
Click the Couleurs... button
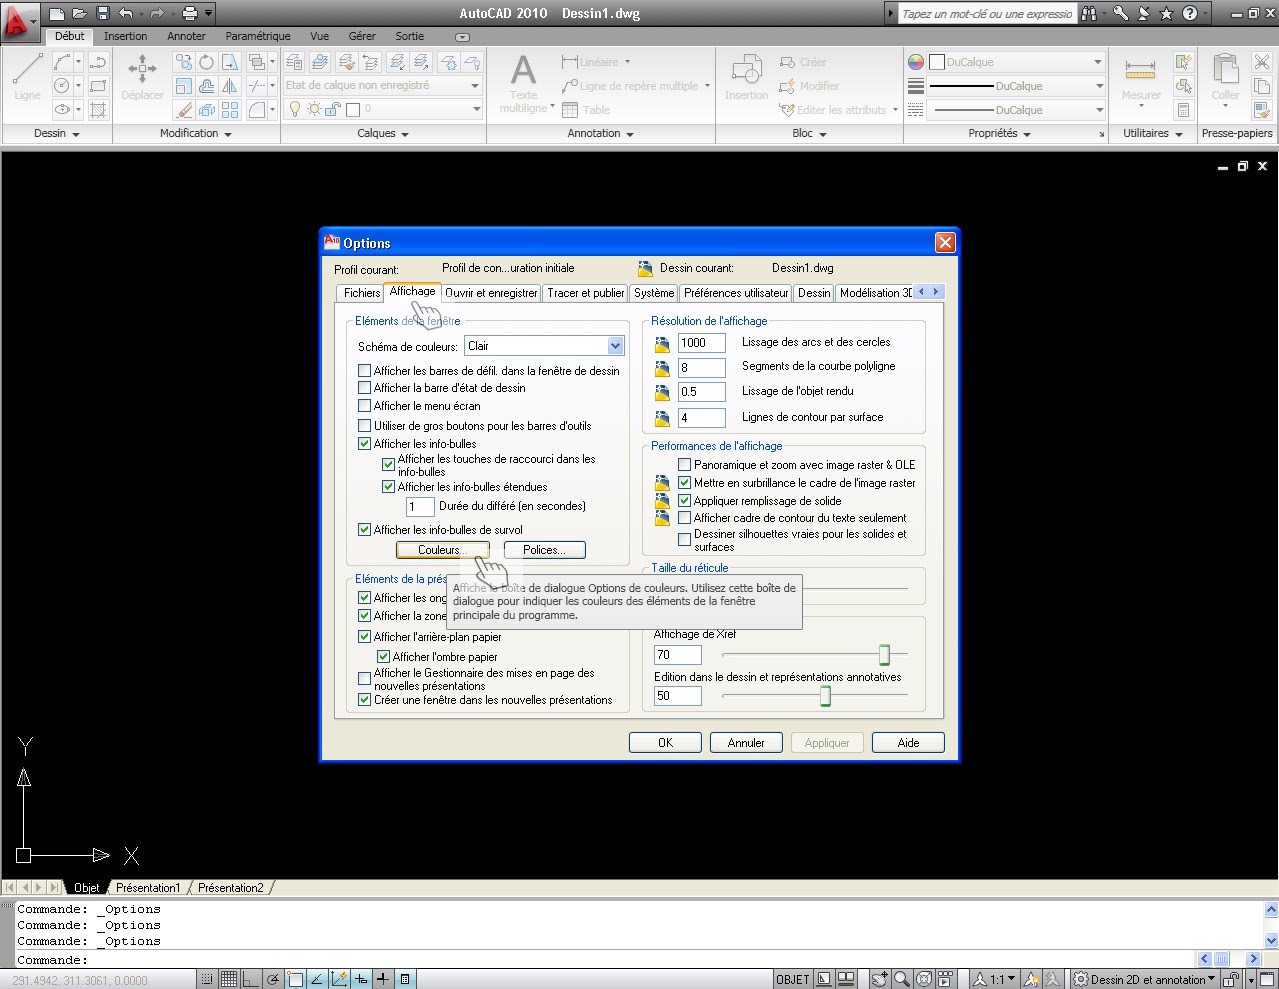coord(442,550)
